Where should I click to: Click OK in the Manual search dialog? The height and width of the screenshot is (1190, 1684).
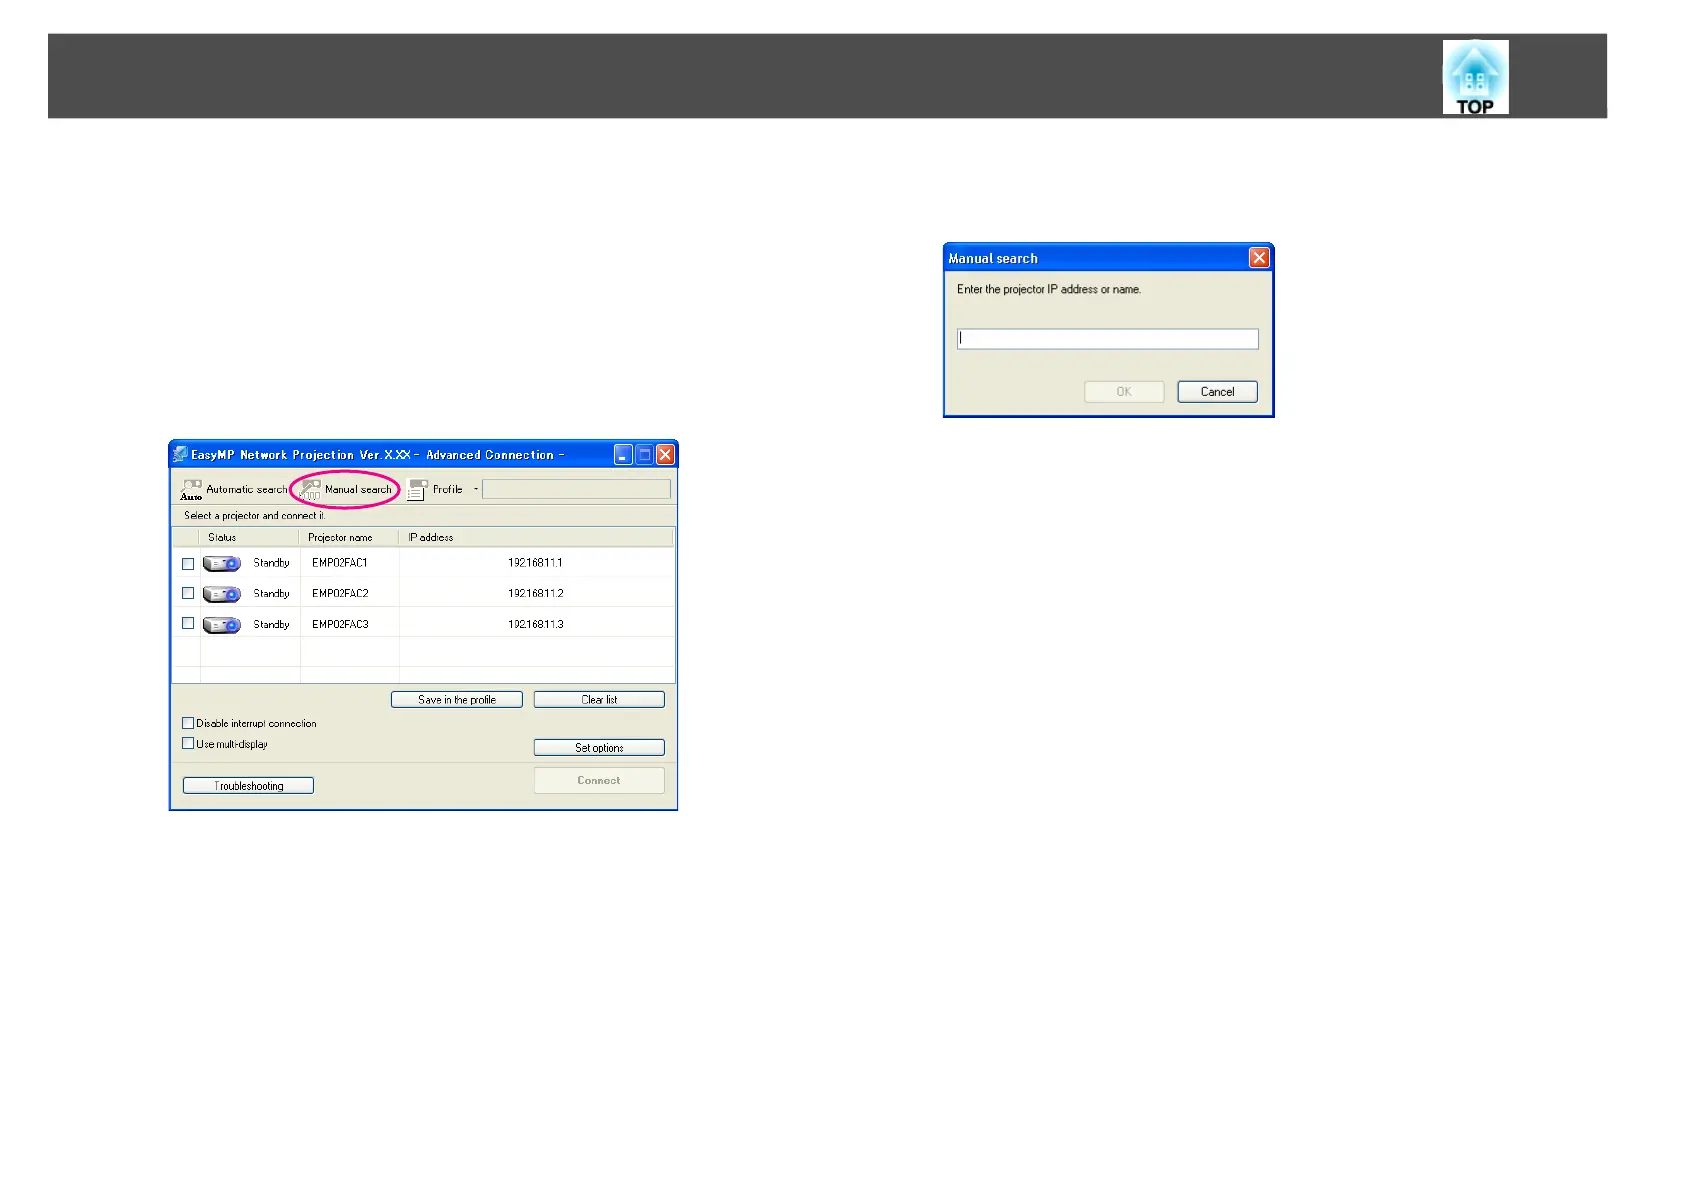(1124, 392)
